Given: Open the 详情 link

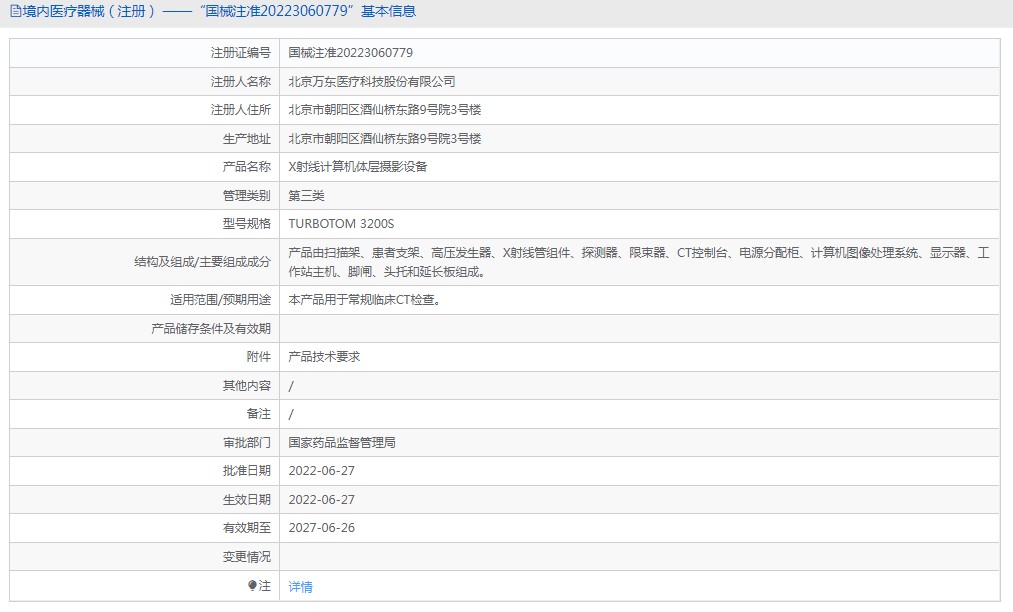Looking at the screenshot, I should [x=300, y=587].
